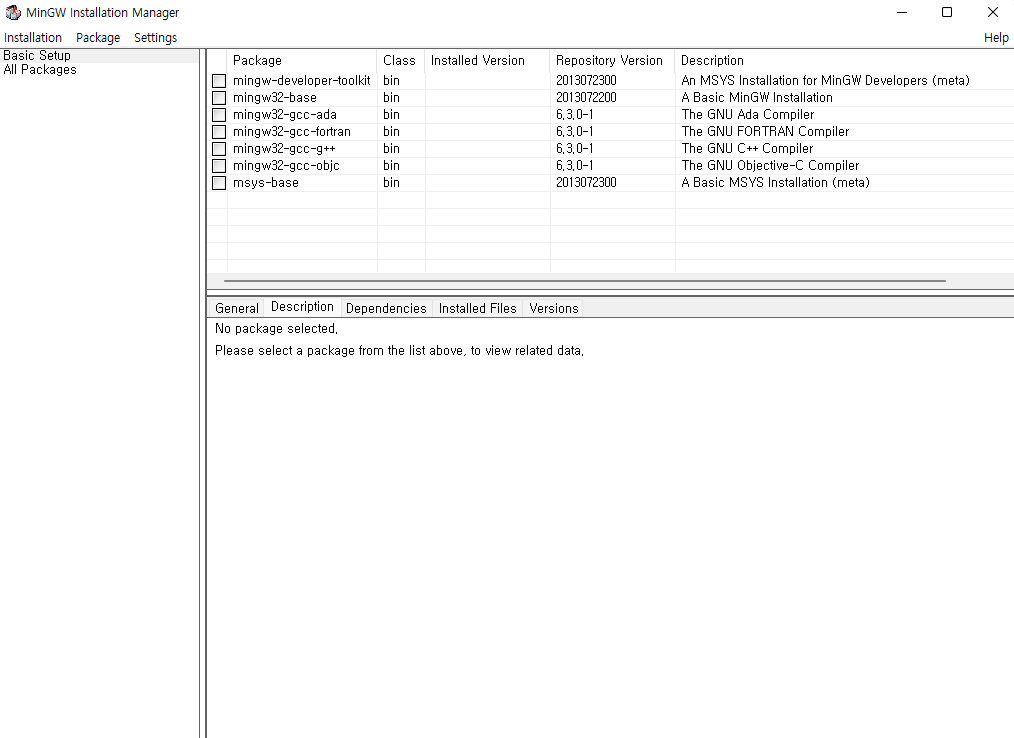This screenshot has height=738, width=1014.
Task: Click the horizontal scrollbar under package list
Action: 585,281
